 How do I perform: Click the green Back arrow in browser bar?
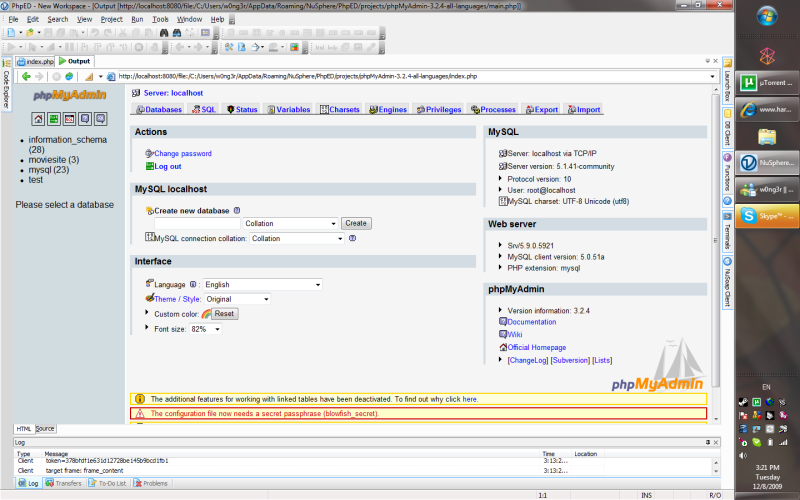pos(26,77)
